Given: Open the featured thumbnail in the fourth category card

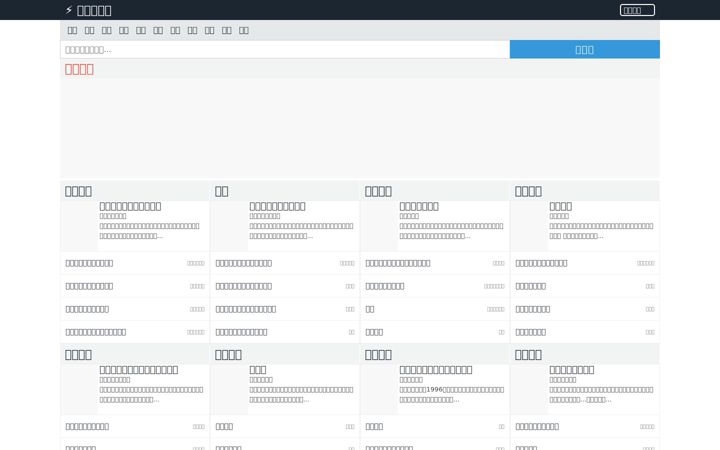Looking at the screenshot, I should [529, 226].
